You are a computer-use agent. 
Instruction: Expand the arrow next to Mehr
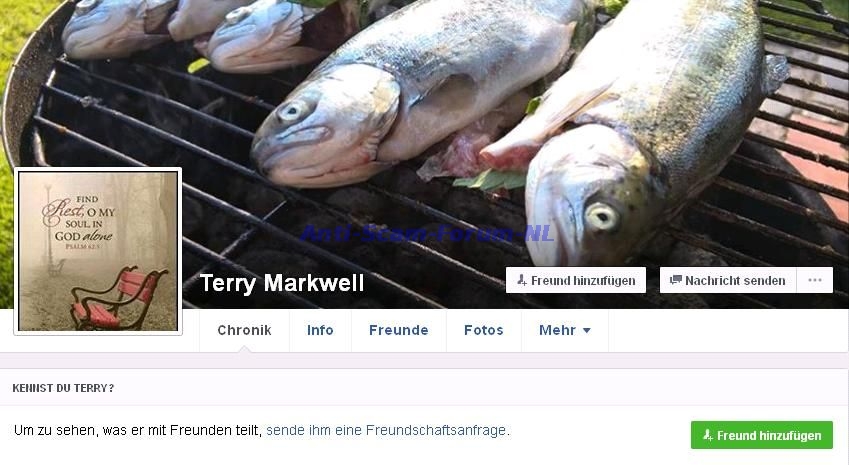pos(586,330)
